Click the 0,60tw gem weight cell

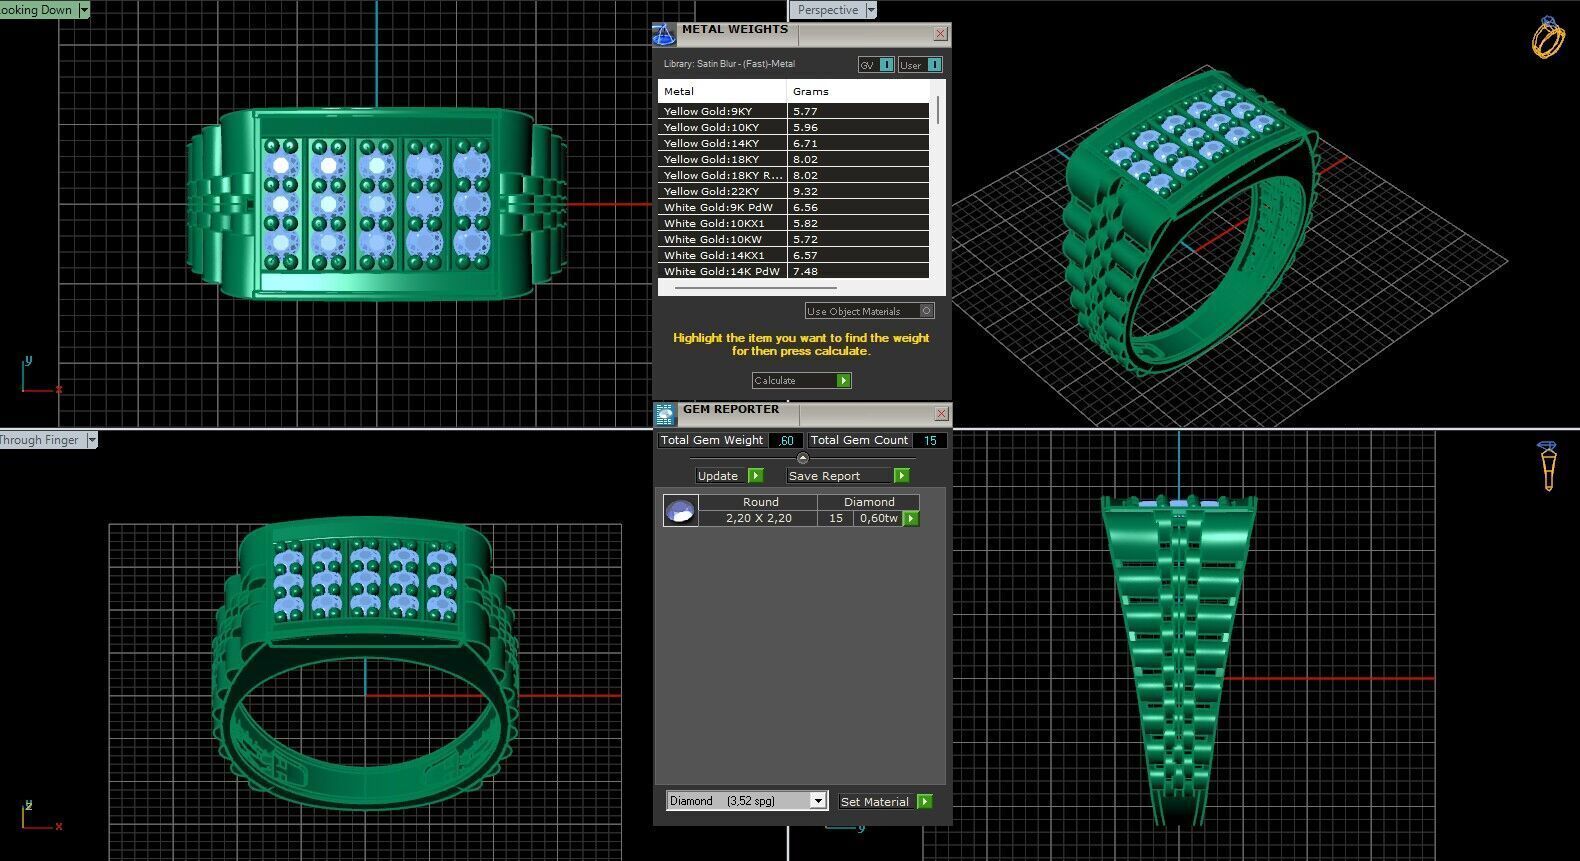click(878, 518)
